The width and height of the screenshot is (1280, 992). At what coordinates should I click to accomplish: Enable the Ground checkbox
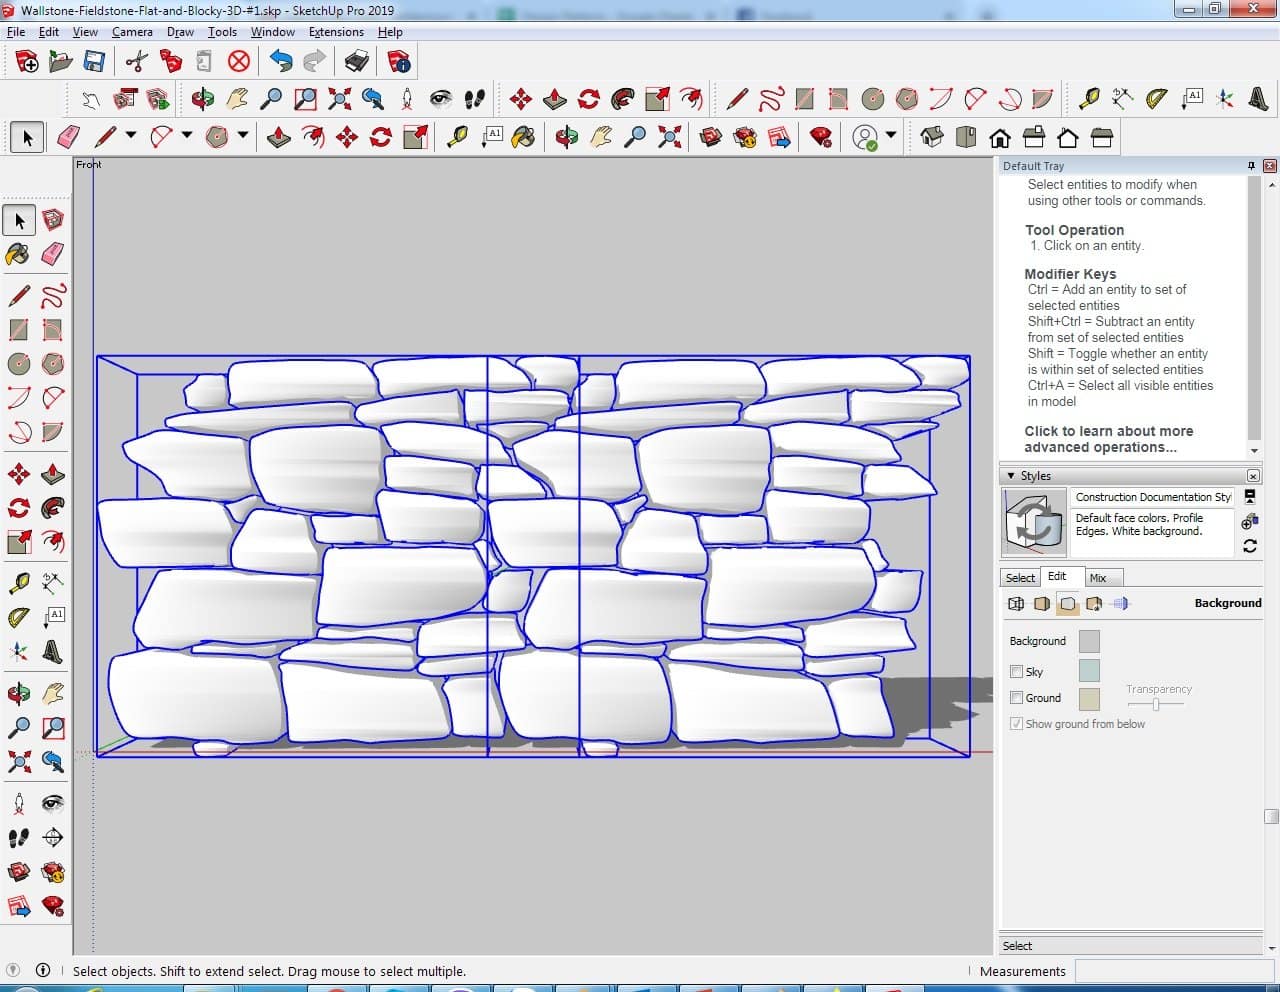point(1016,698)
